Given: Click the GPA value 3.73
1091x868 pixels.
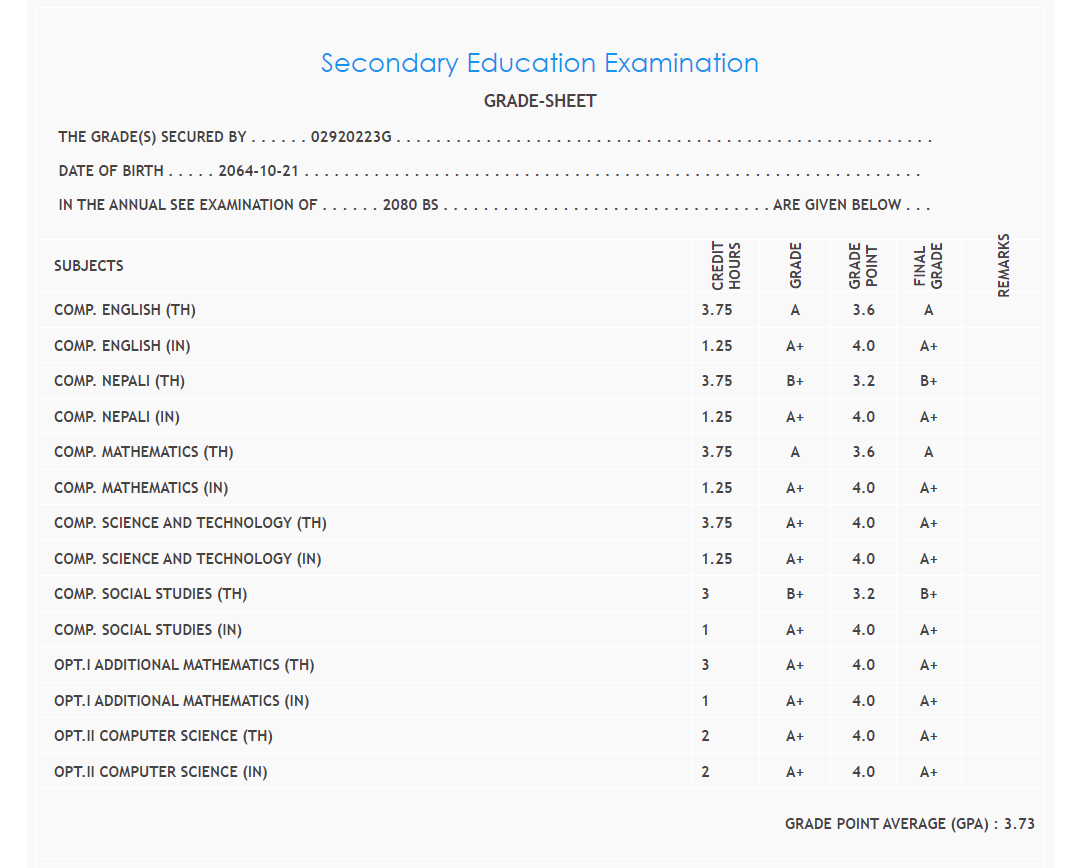Looking at the screenshot, I should pos(1019,824).
